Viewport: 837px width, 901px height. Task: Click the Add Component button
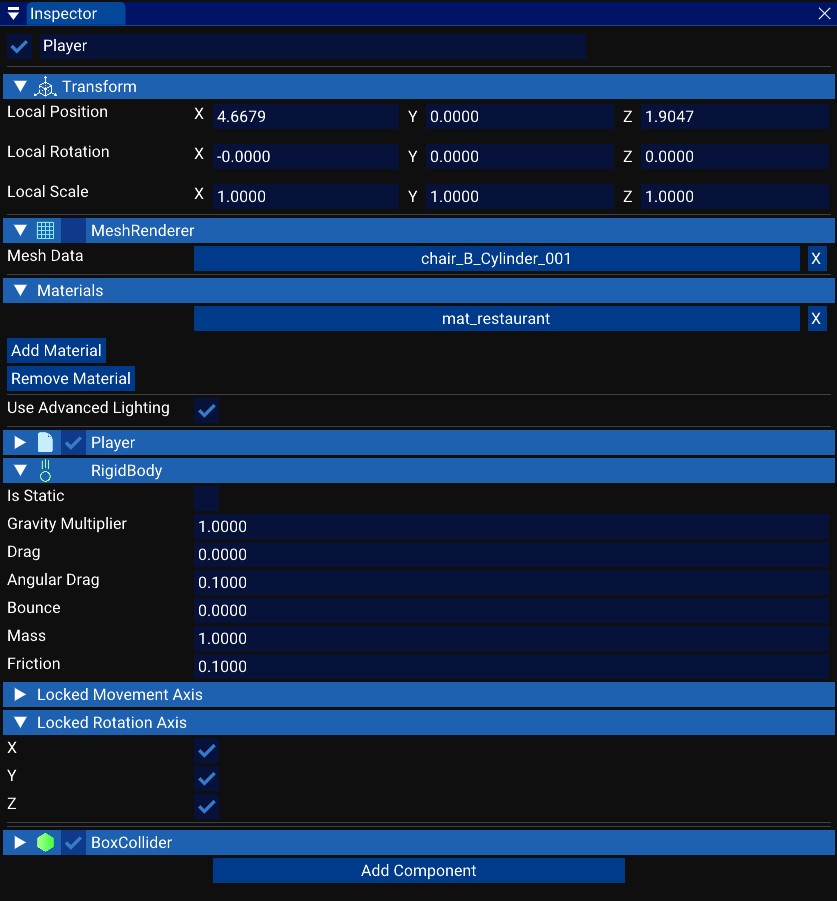[x=419, y=871]
